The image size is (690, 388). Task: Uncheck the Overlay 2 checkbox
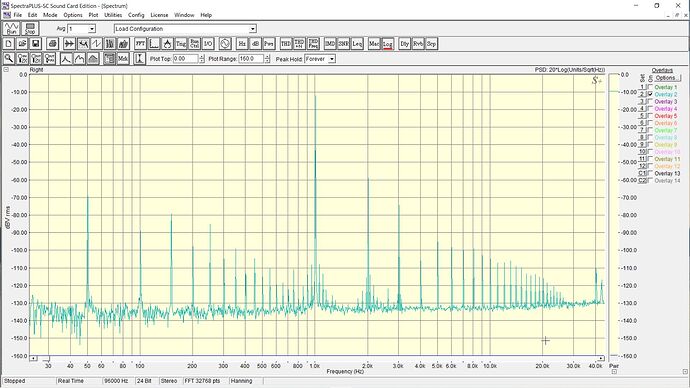tap(650, 94)
